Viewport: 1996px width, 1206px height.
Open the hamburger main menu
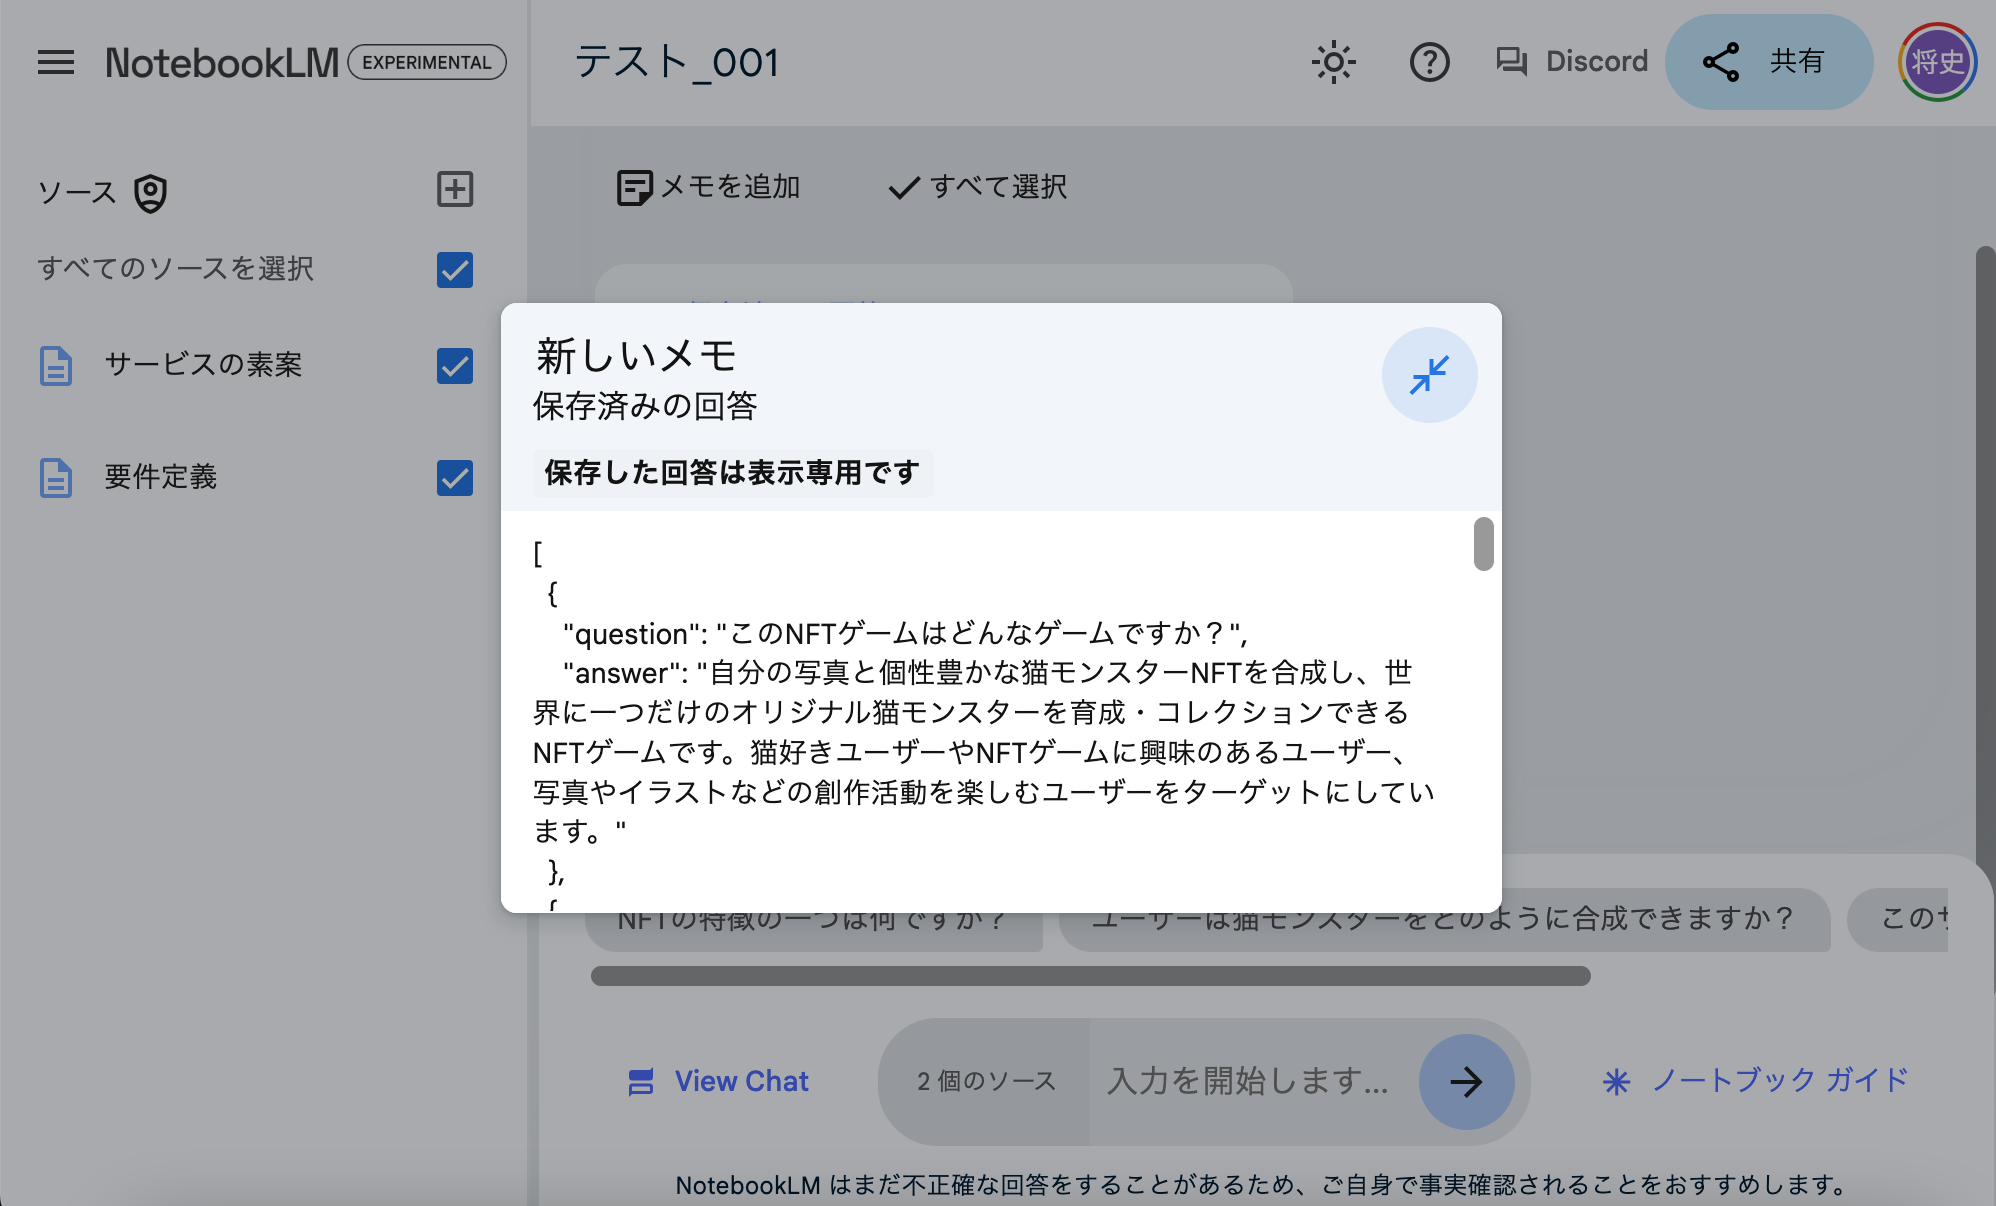point(56,62)
